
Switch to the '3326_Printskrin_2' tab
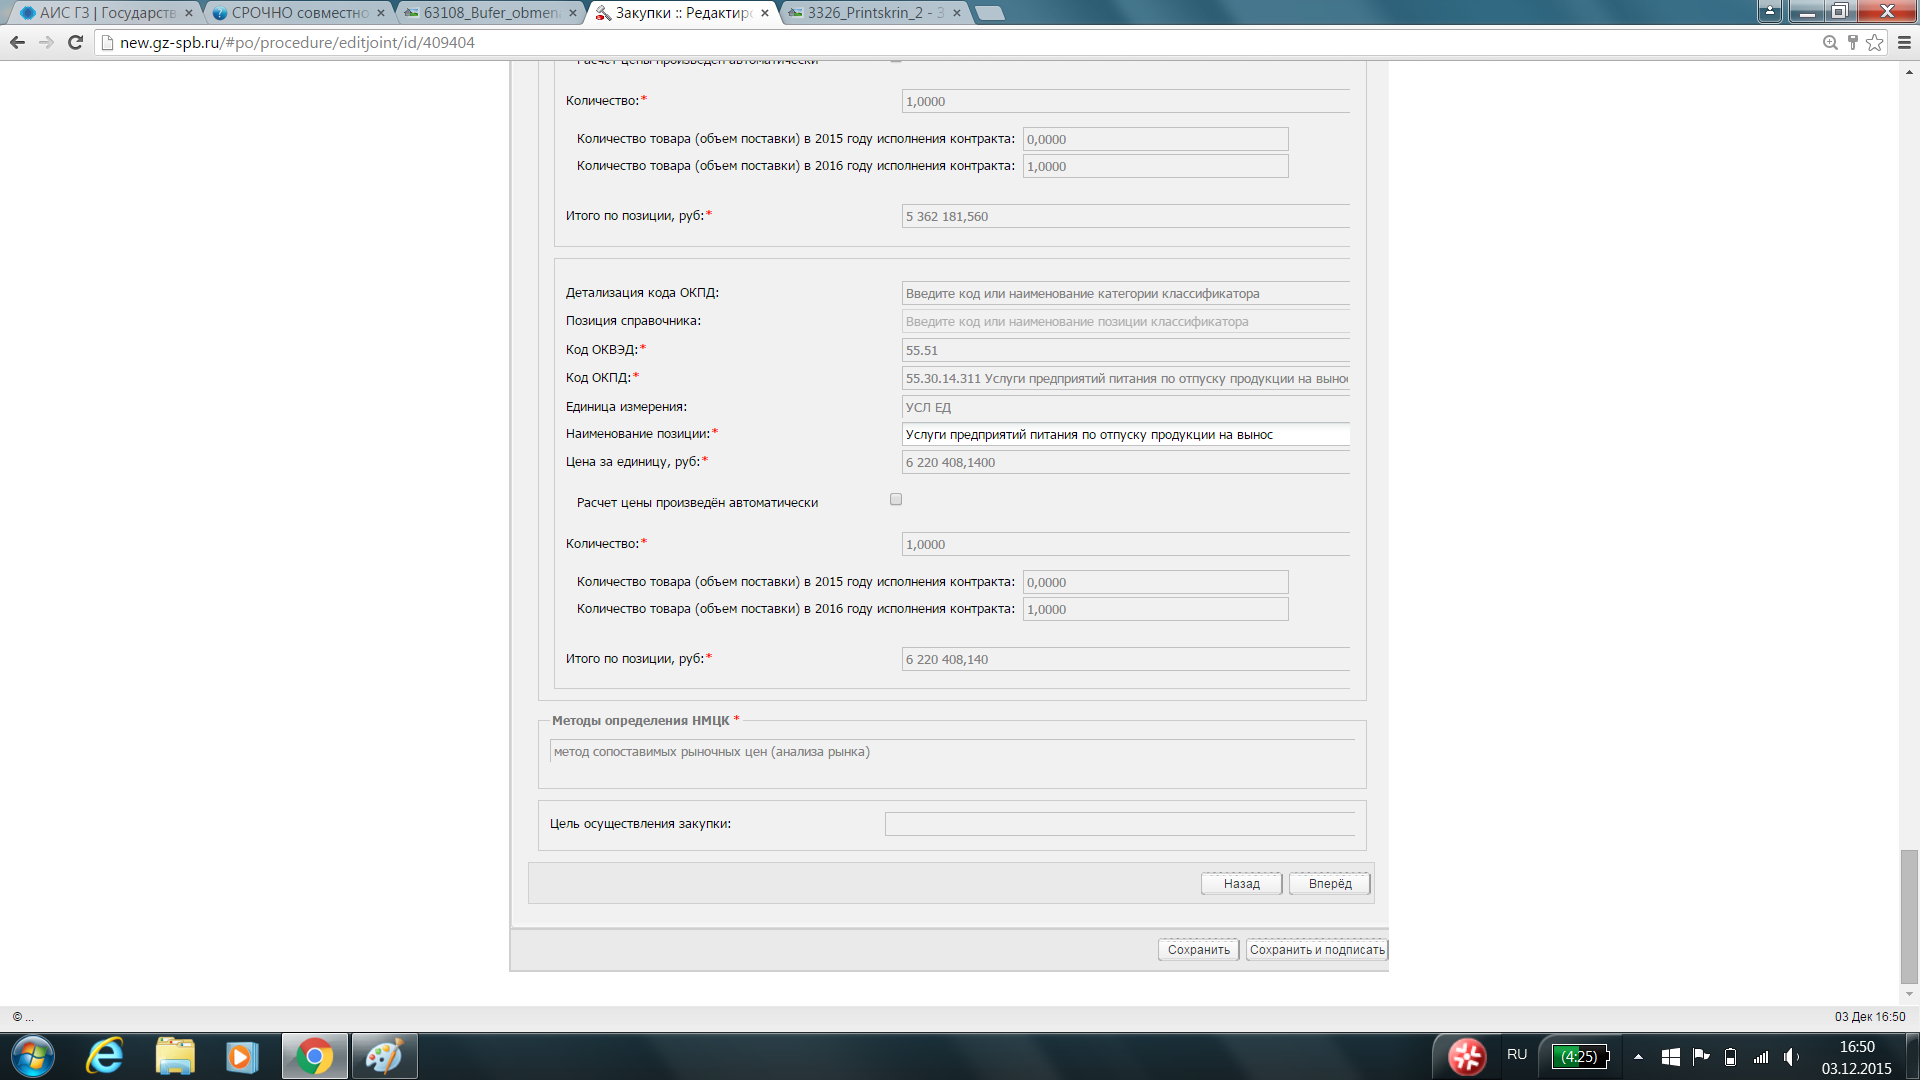coord(873,13)
